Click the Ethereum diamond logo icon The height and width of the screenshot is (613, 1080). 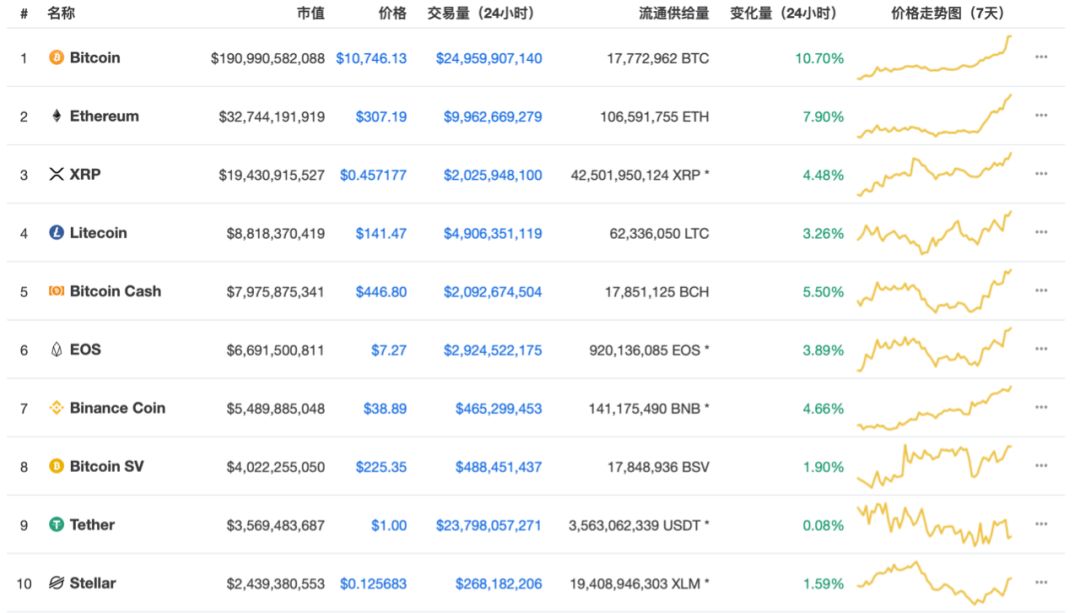point(56,116)
